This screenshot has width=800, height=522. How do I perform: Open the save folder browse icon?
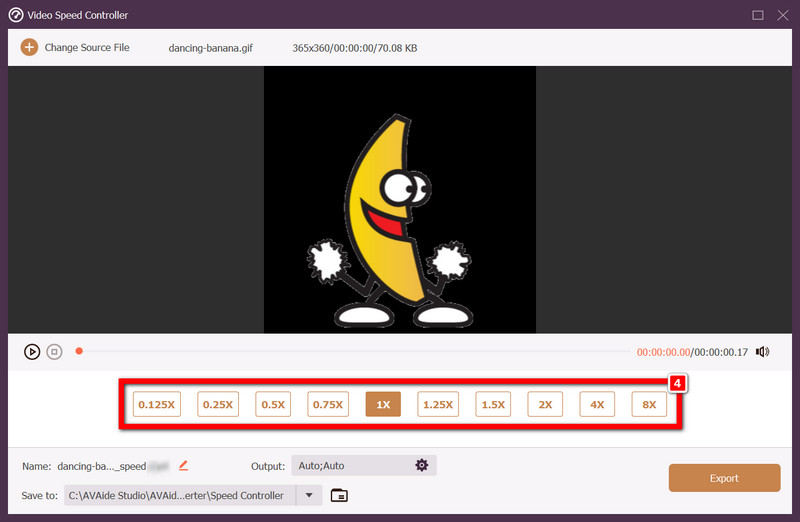tap(339, 495)
